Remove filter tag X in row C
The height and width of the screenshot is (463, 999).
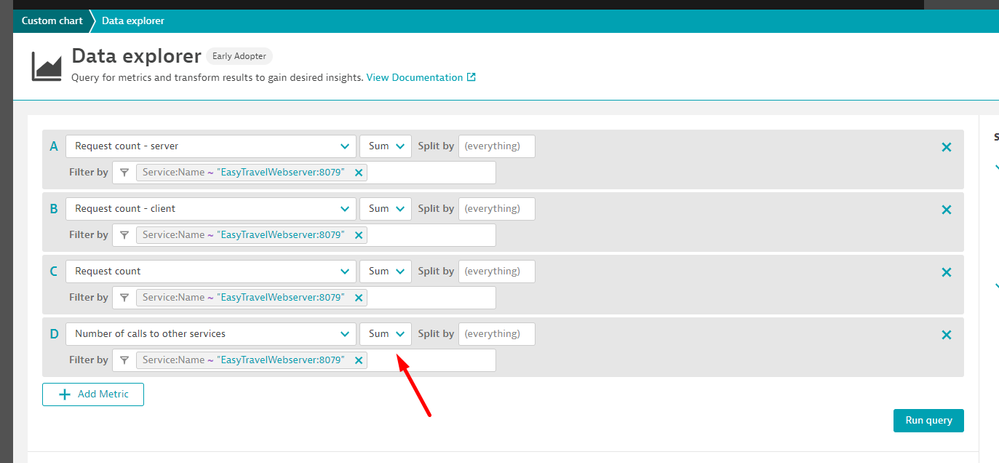(359, 298)
